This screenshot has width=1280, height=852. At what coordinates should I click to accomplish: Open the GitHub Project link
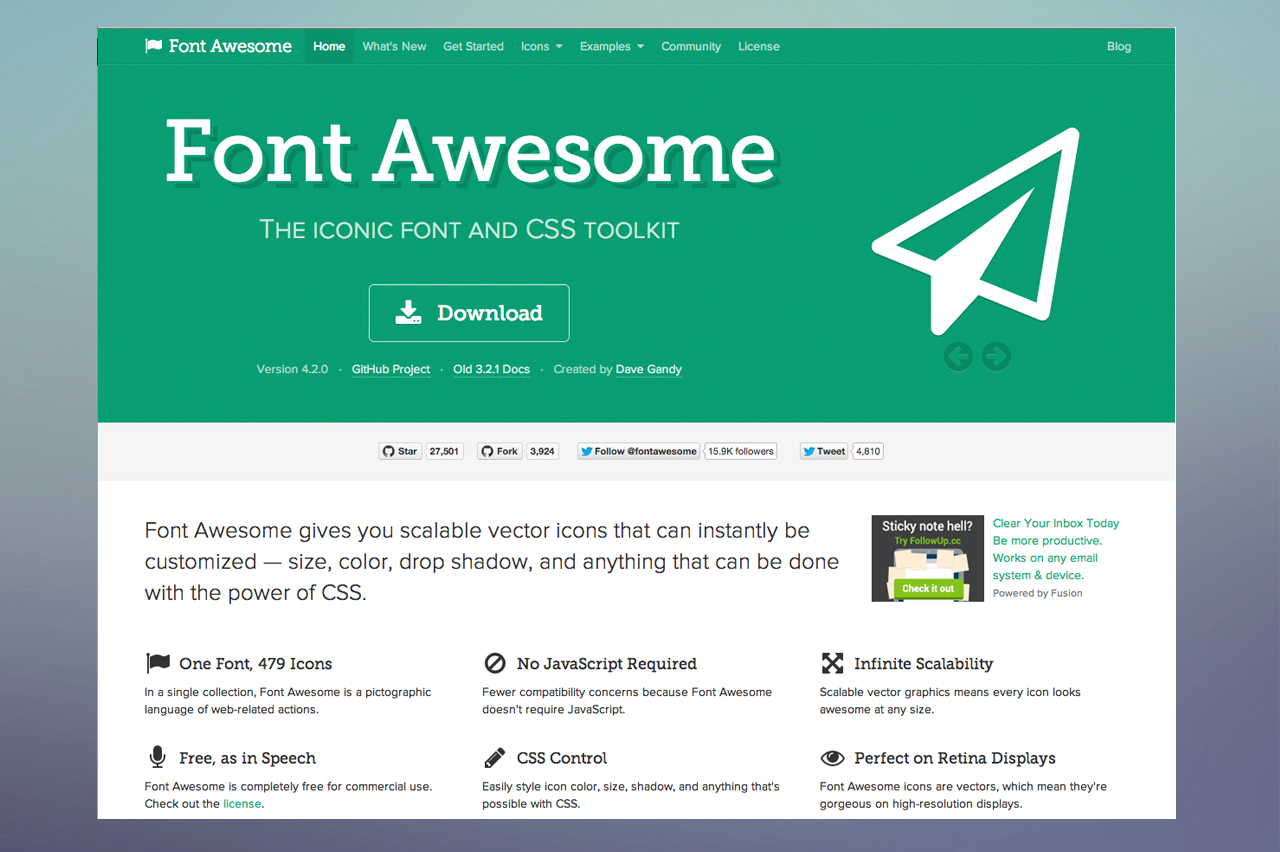pos(391,369)
